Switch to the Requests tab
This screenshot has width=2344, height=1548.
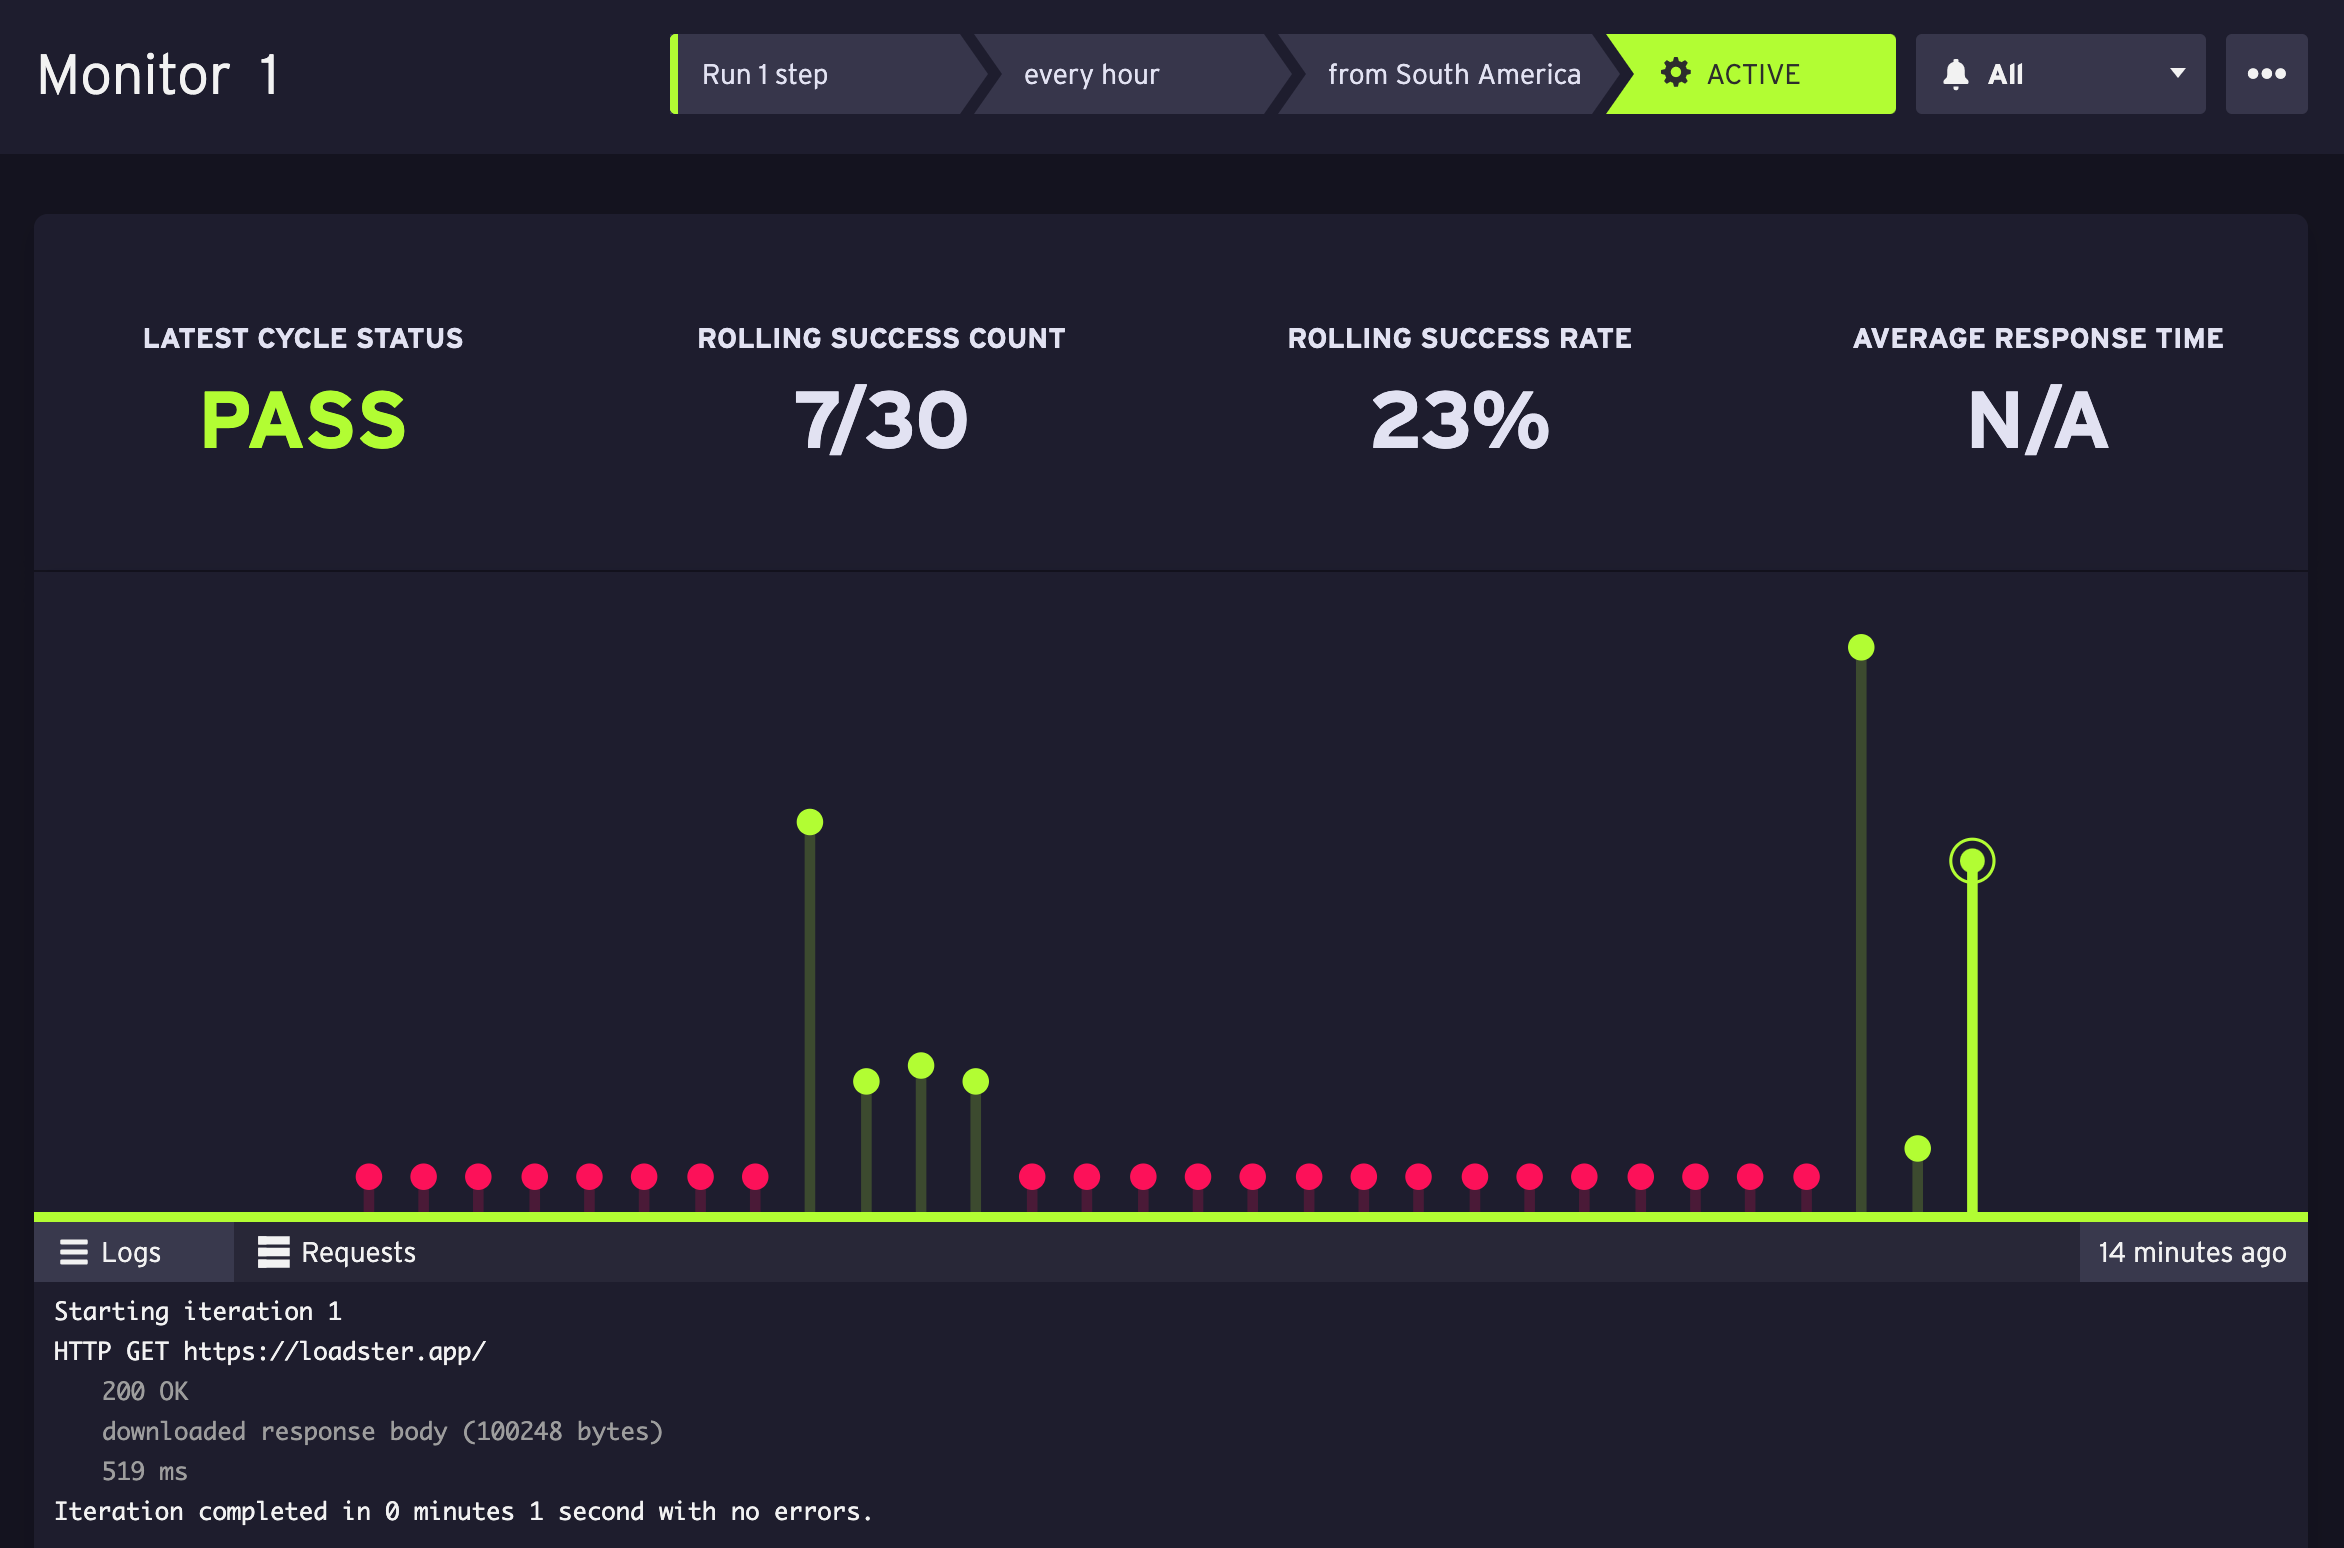[x=336, y=1252]
